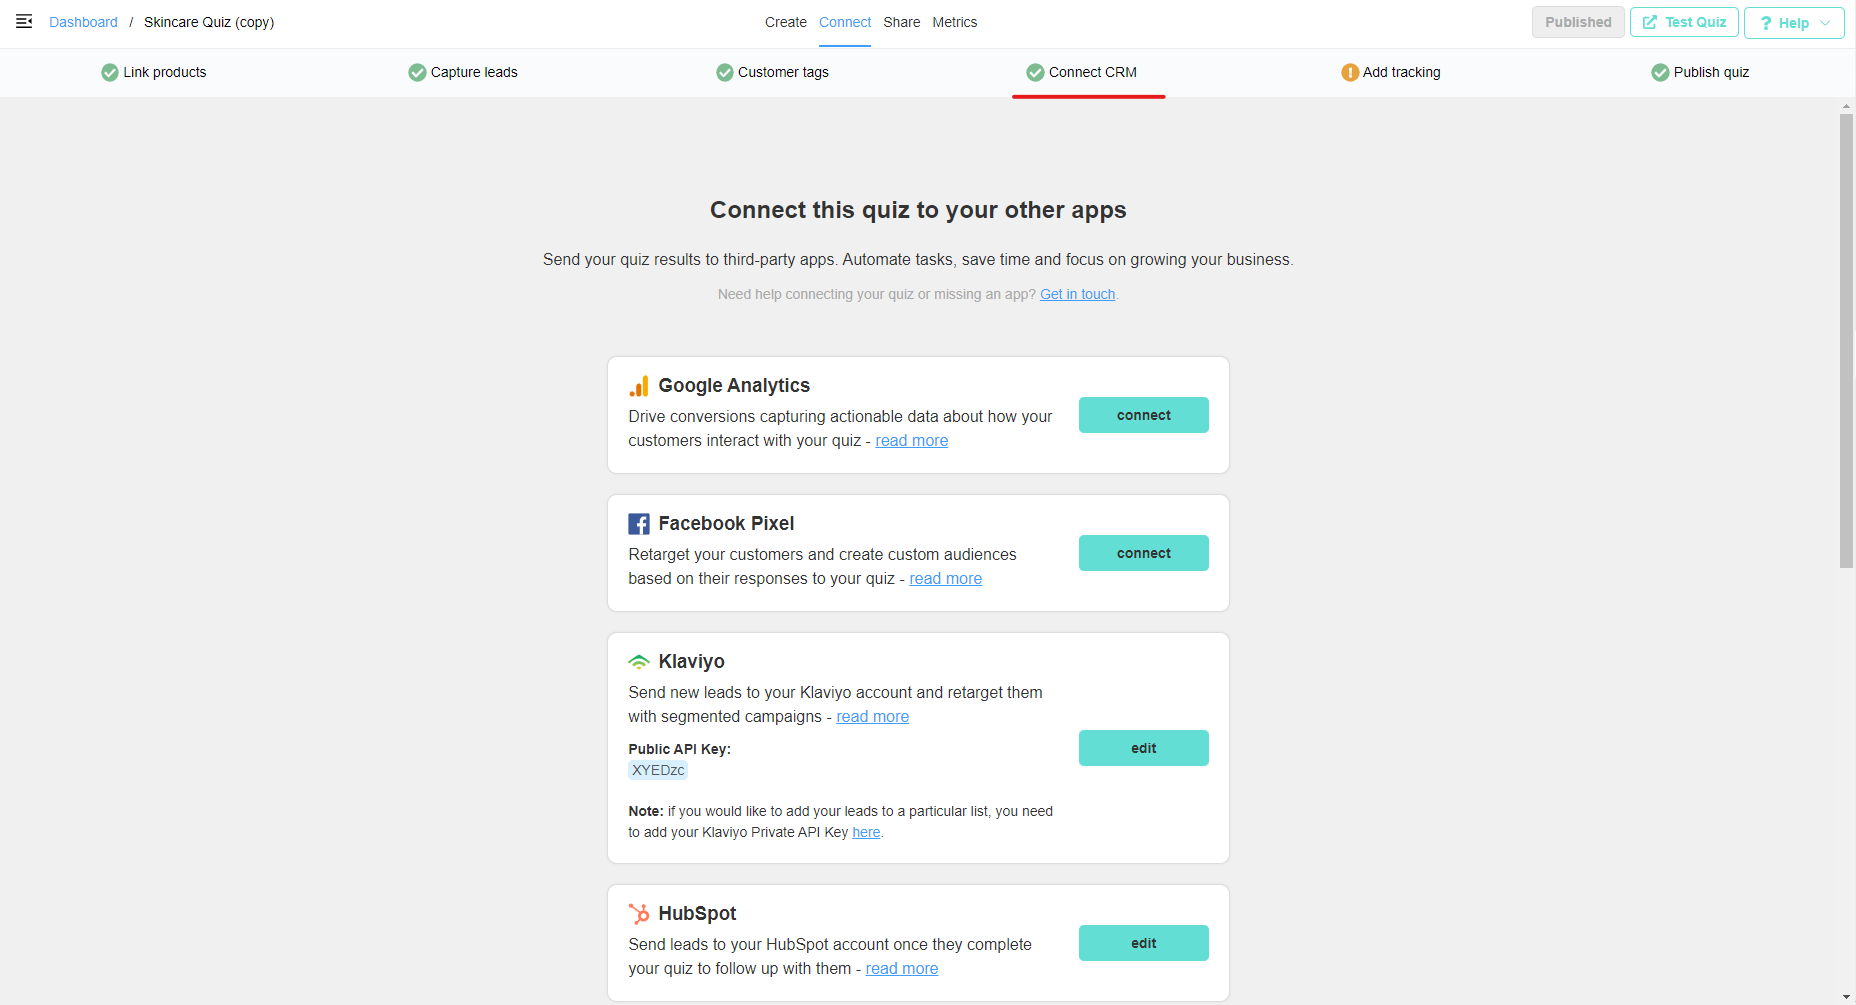Open the Metrics tab

[x=954, y=22]
